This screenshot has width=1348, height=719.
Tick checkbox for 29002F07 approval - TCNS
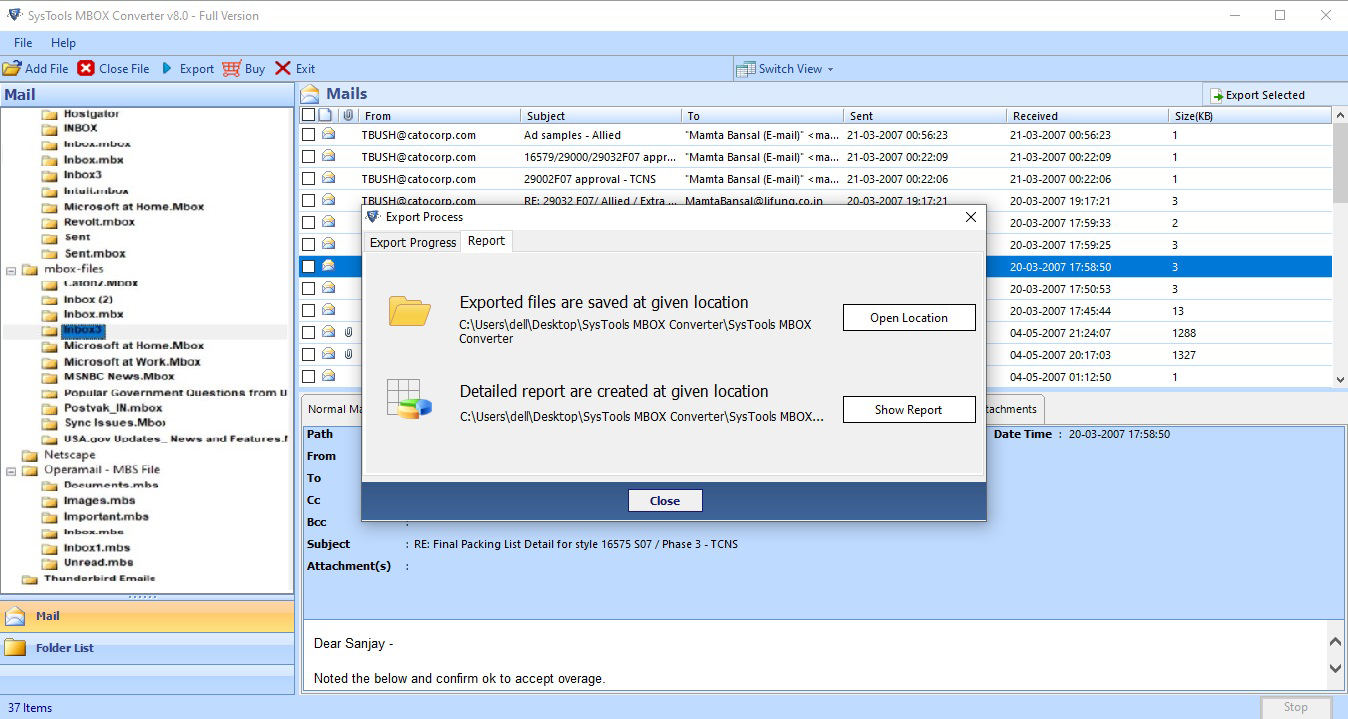pyautogui.click(x=309, y=179)
